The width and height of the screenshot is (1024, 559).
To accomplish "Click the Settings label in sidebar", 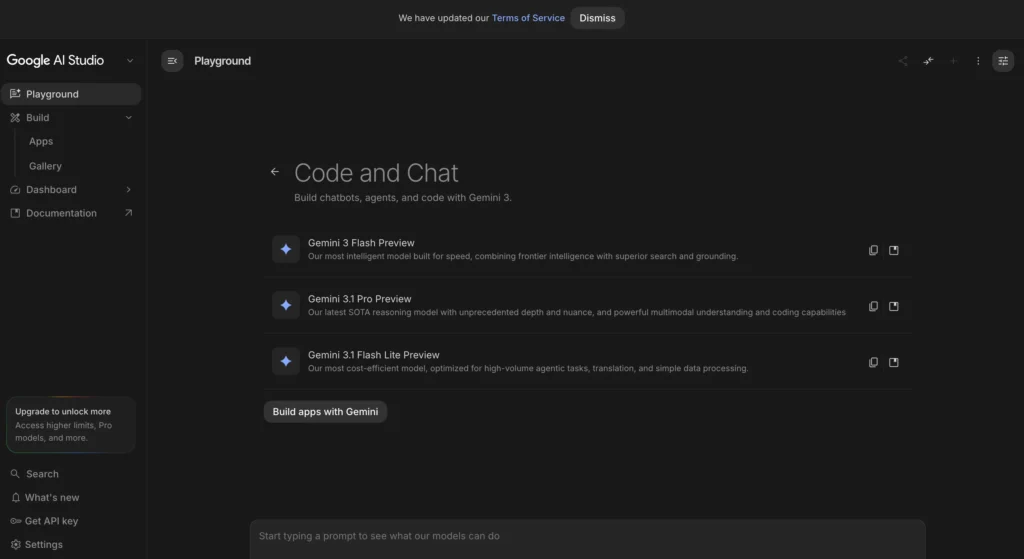I will [44, 545].
